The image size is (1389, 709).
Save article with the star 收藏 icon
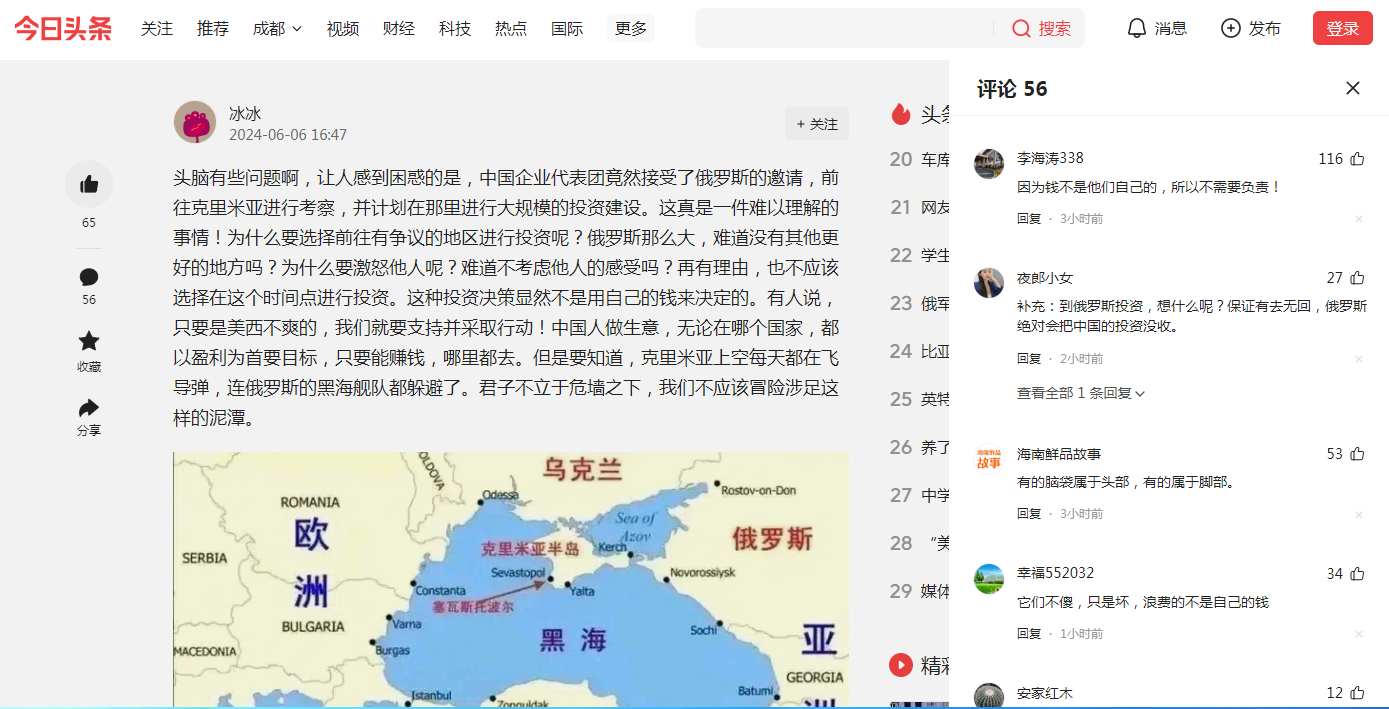[89, 341]
